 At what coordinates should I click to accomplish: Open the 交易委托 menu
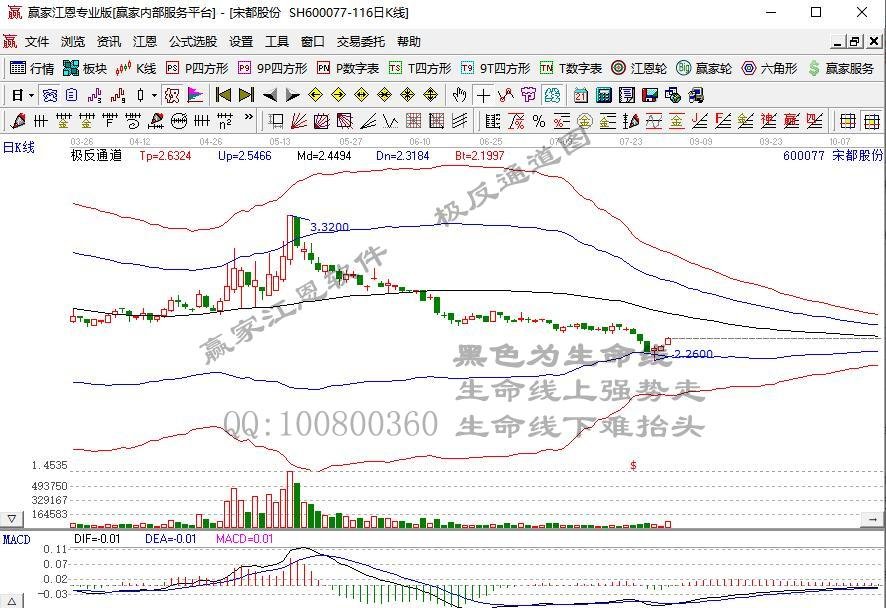(361, 41)
